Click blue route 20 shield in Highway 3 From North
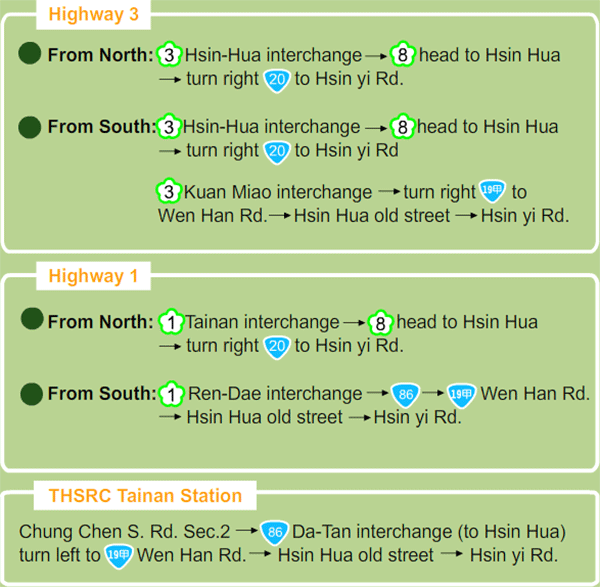This screenshot has height=587, width=600. tap(277, 81)
